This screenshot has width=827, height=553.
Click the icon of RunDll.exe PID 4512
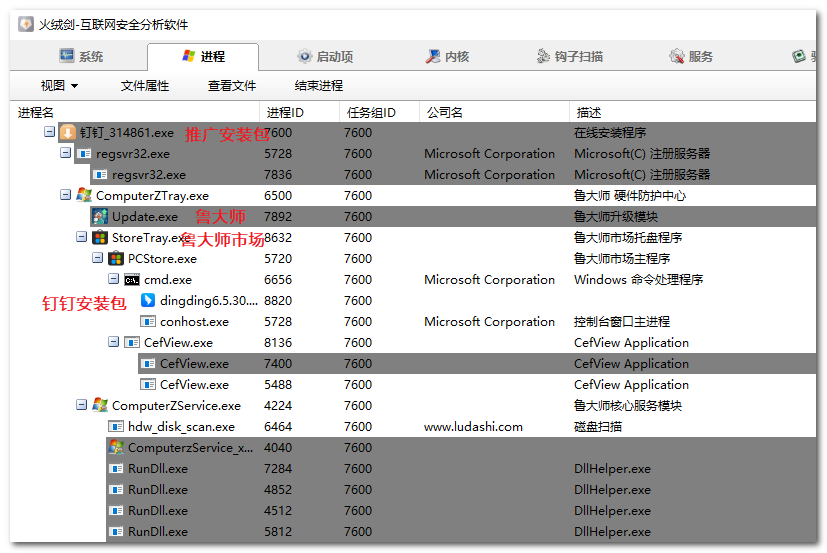click(x=116, y=511)
